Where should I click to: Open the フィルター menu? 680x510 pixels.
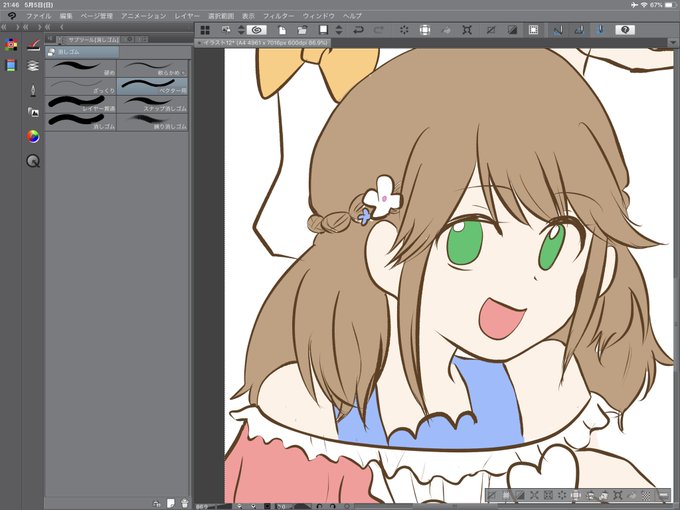[x=278, y=16]
